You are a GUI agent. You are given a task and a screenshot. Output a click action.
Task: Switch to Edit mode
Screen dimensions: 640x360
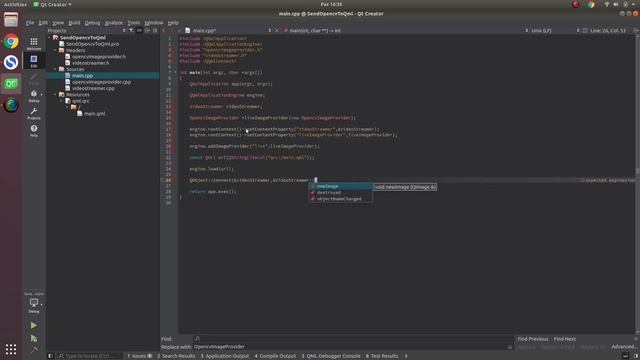pyautogui.click(x=34, y=61)
